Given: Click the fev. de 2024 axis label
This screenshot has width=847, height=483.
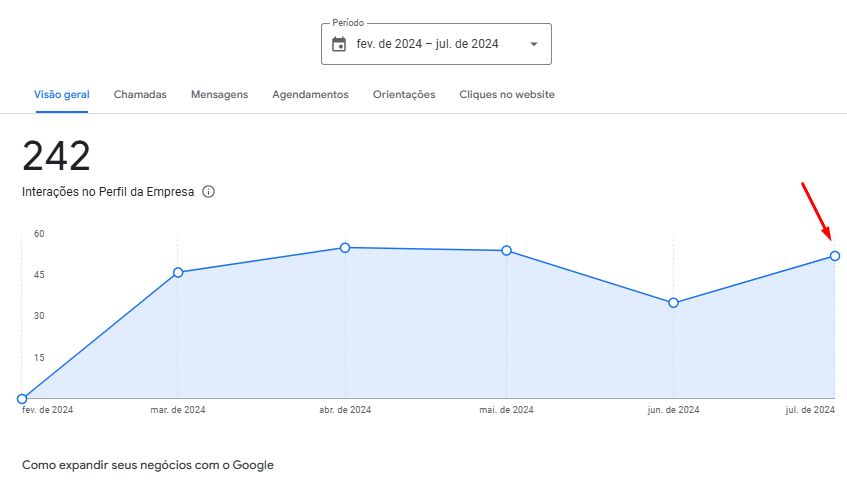Looking at the screenshot, I should coord(48,410).
